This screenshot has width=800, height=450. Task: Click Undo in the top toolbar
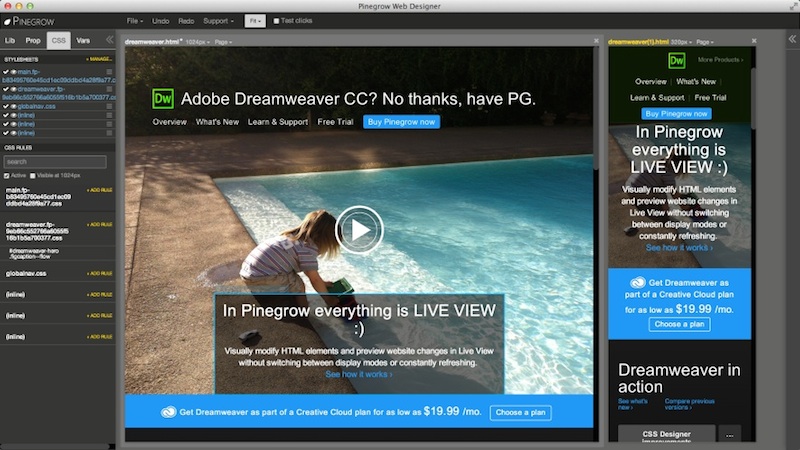(160, 21)
